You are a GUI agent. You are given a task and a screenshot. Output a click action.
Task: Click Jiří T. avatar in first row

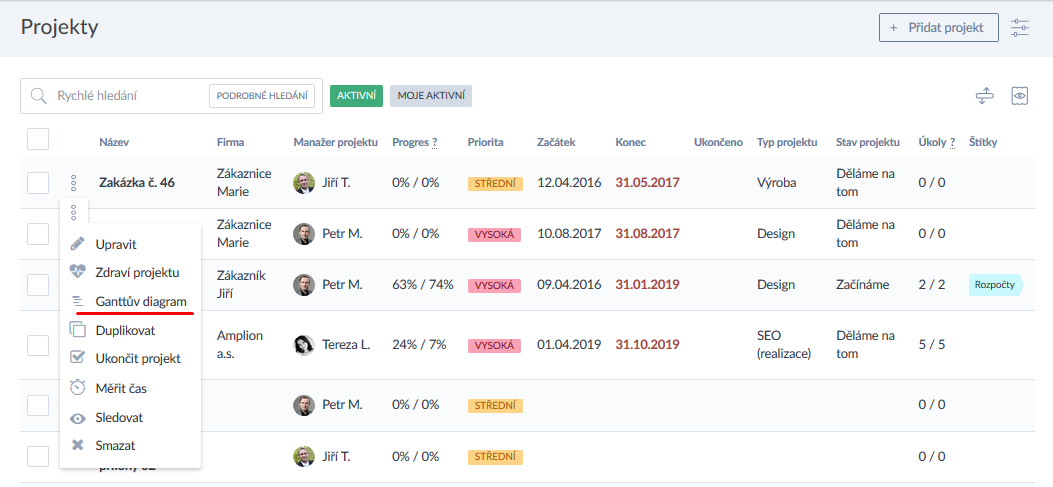(304, 183)
